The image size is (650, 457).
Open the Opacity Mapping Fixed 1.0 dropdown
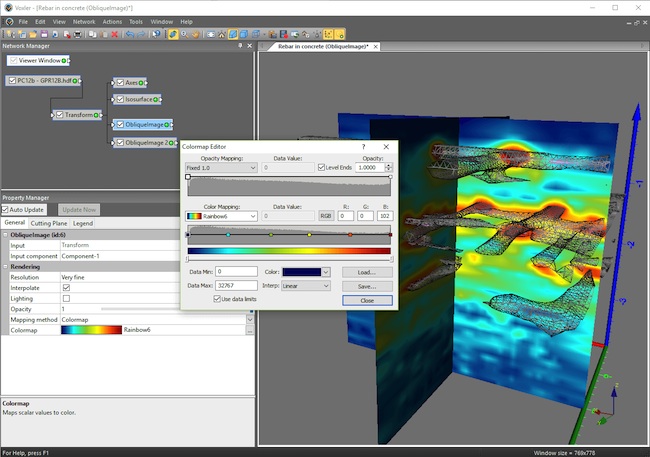tap(221, 168)
